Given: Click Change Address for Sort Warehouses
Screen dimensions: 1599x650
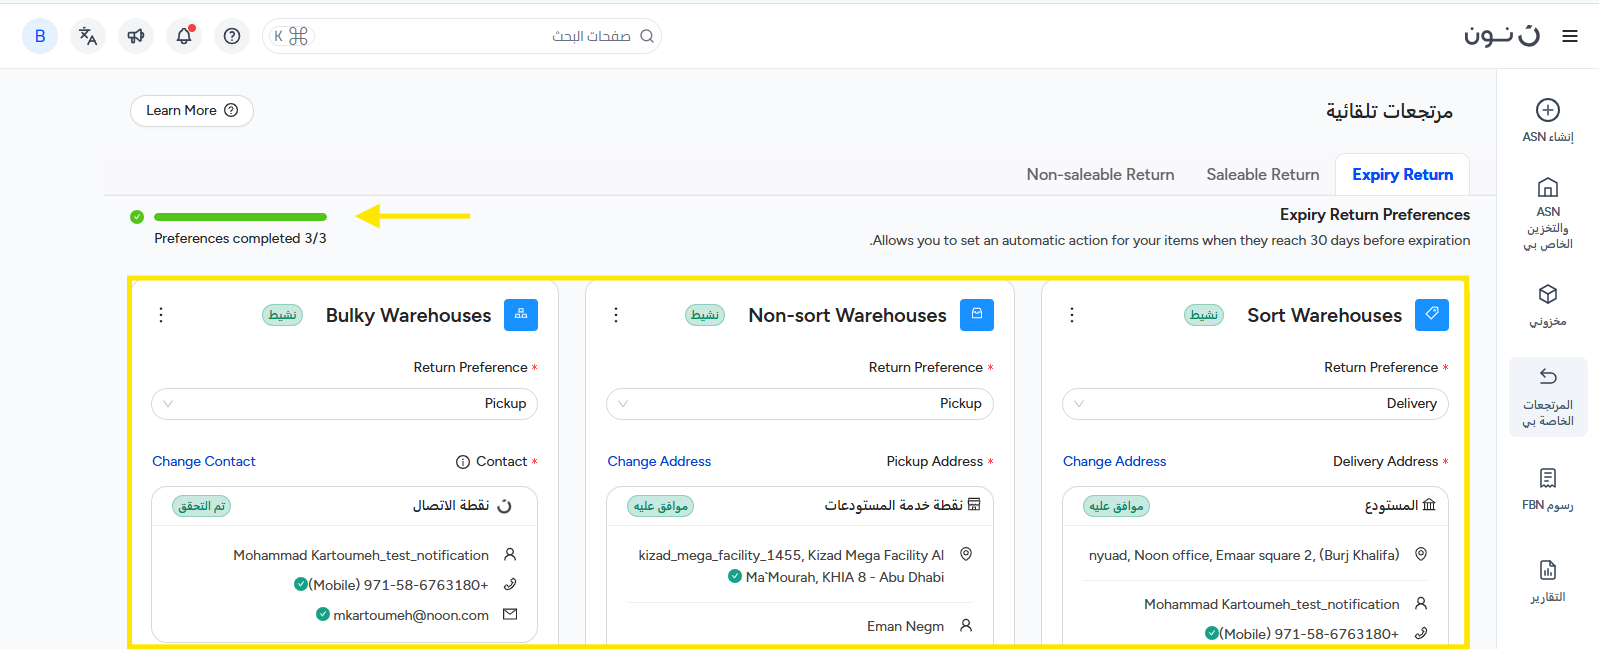Looking at the screenshot, I should (1114, 461).
